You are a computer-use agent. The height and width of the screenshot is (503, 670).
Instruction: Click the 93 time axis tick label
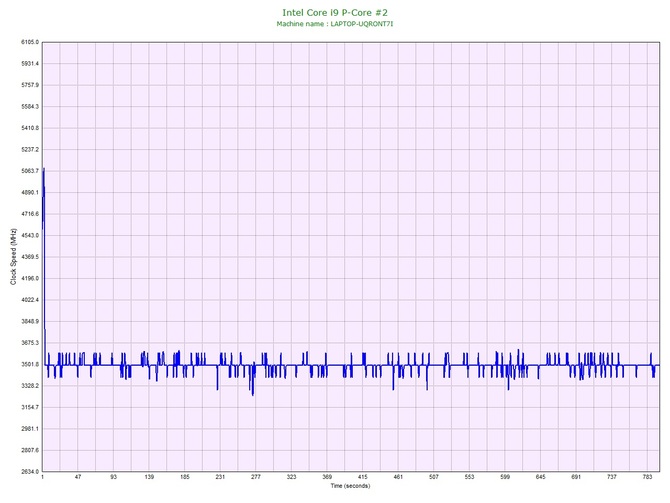(x=114, y=477)
